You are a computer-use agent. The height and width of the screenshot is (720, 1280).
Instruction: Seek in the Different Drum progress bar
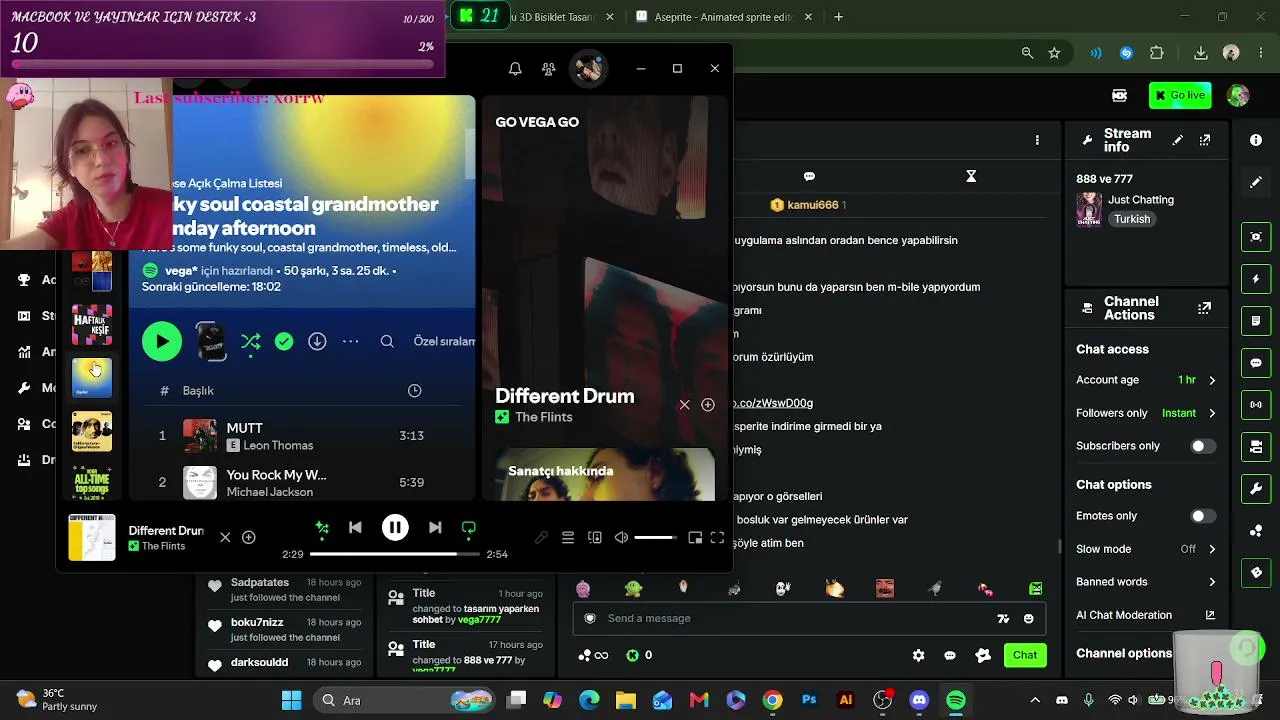pyautogui.click(x=395, y=553)
